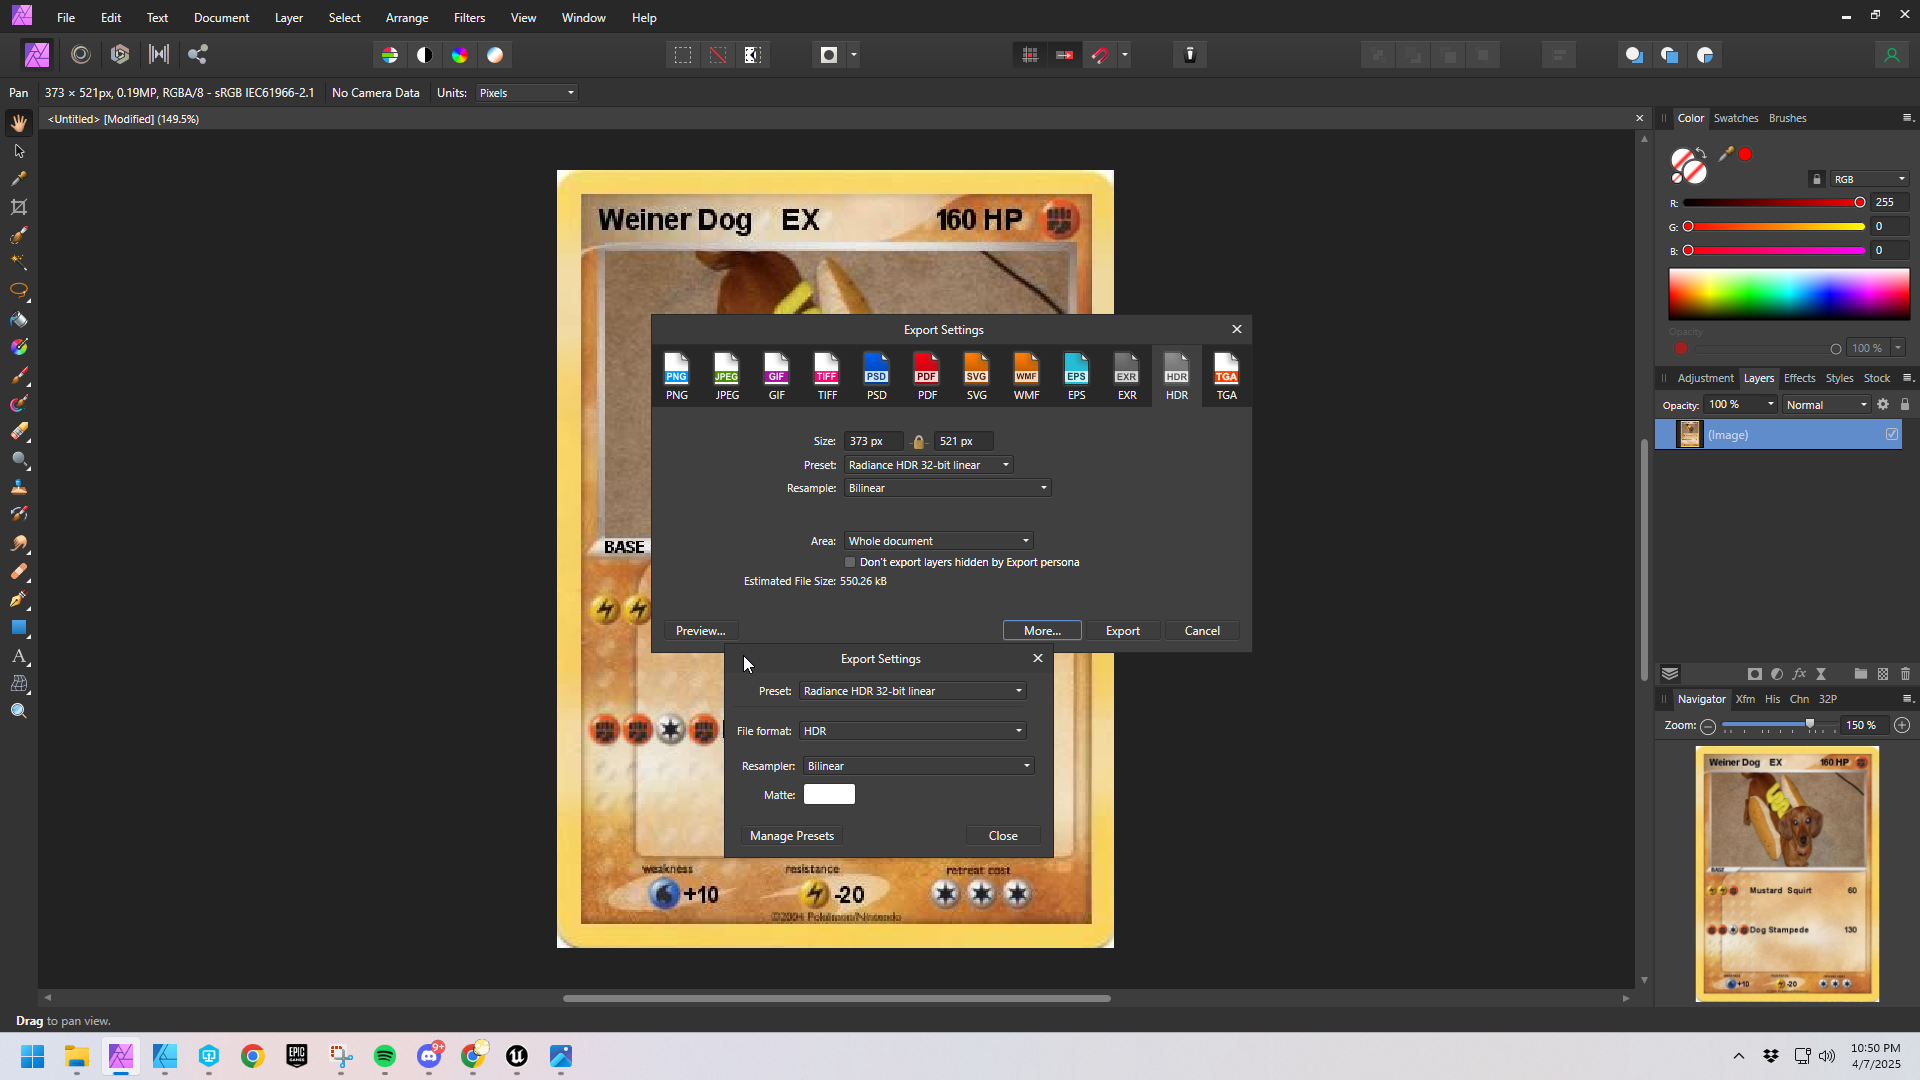Click the Auto White Balance icon
This screenshot has width=1920, height=1080.
point(495,55)
